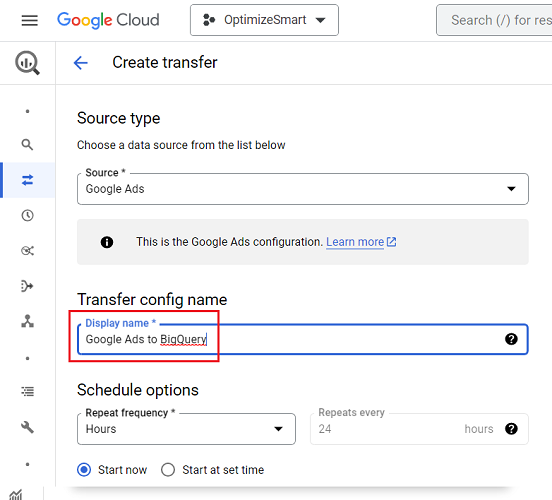Click the Schedule options heading
Screen dimensions: 552x500
(138, 390)
